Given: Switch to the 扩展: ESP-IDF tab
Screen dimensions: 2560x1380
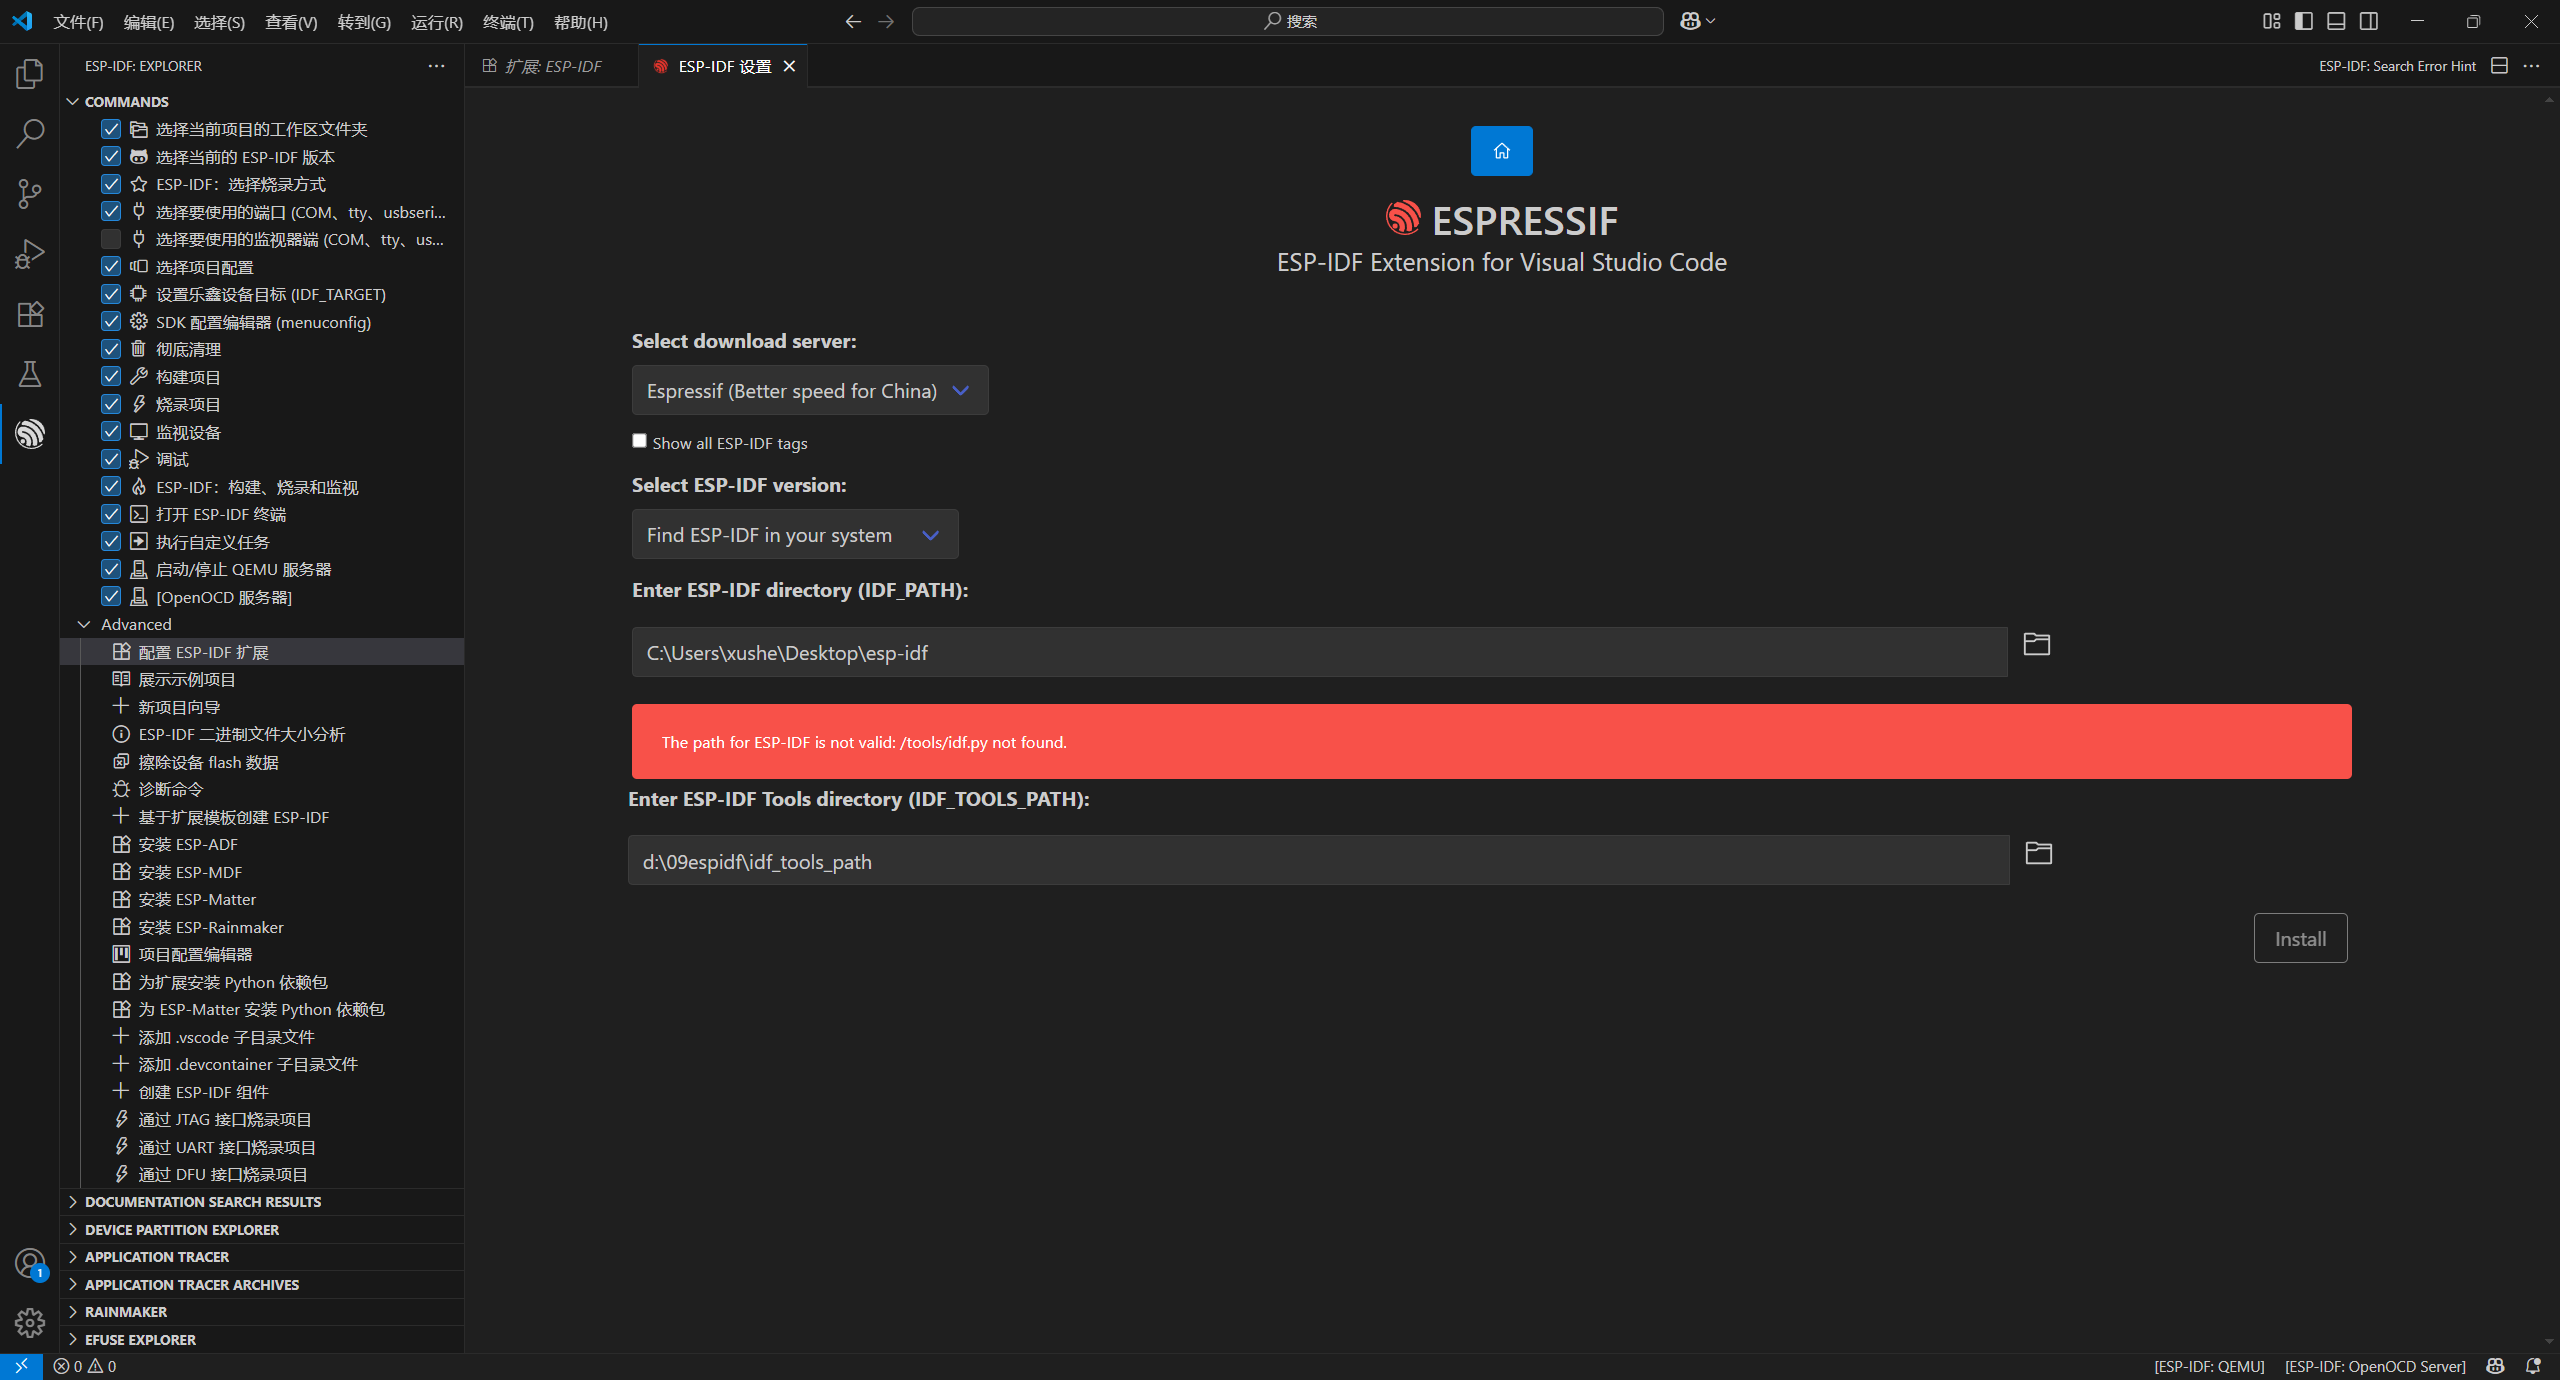Looking at the screenshot, I should click(552, 66).
